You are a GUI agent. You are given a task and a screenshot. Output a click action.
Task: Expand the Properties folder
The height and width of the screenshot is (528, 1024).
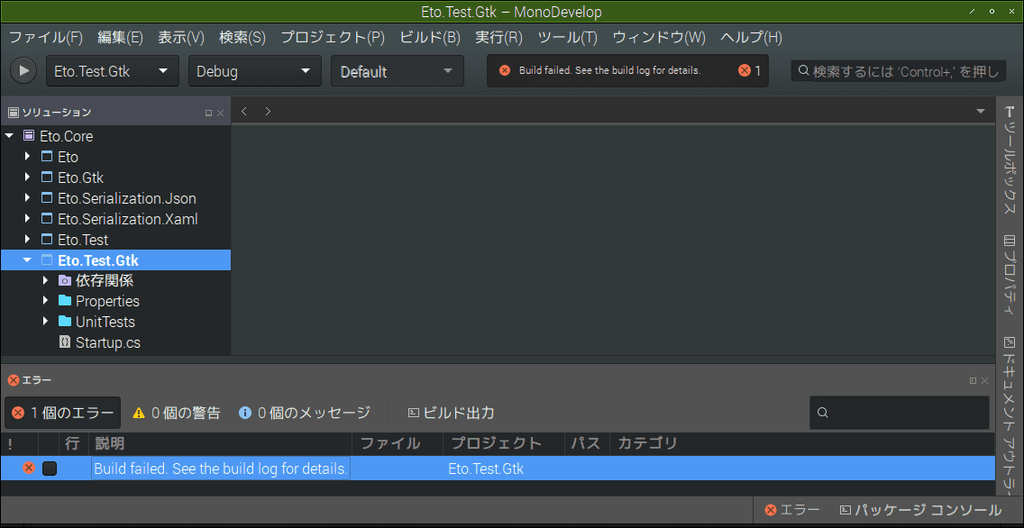coord(45,301)
